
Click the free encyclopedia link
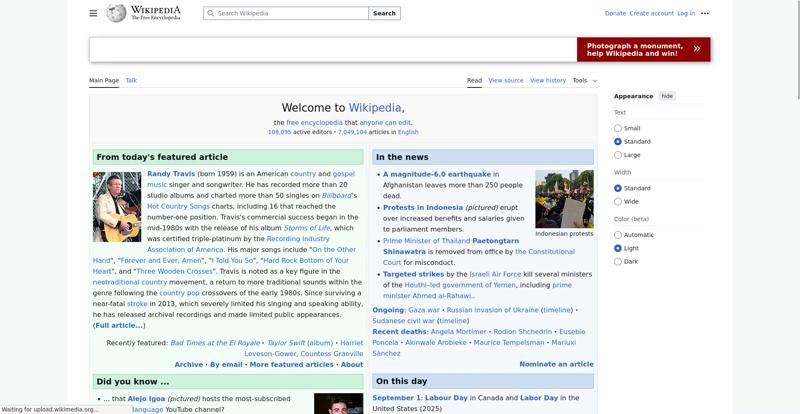pyautogui.click(x=314, y=123)
